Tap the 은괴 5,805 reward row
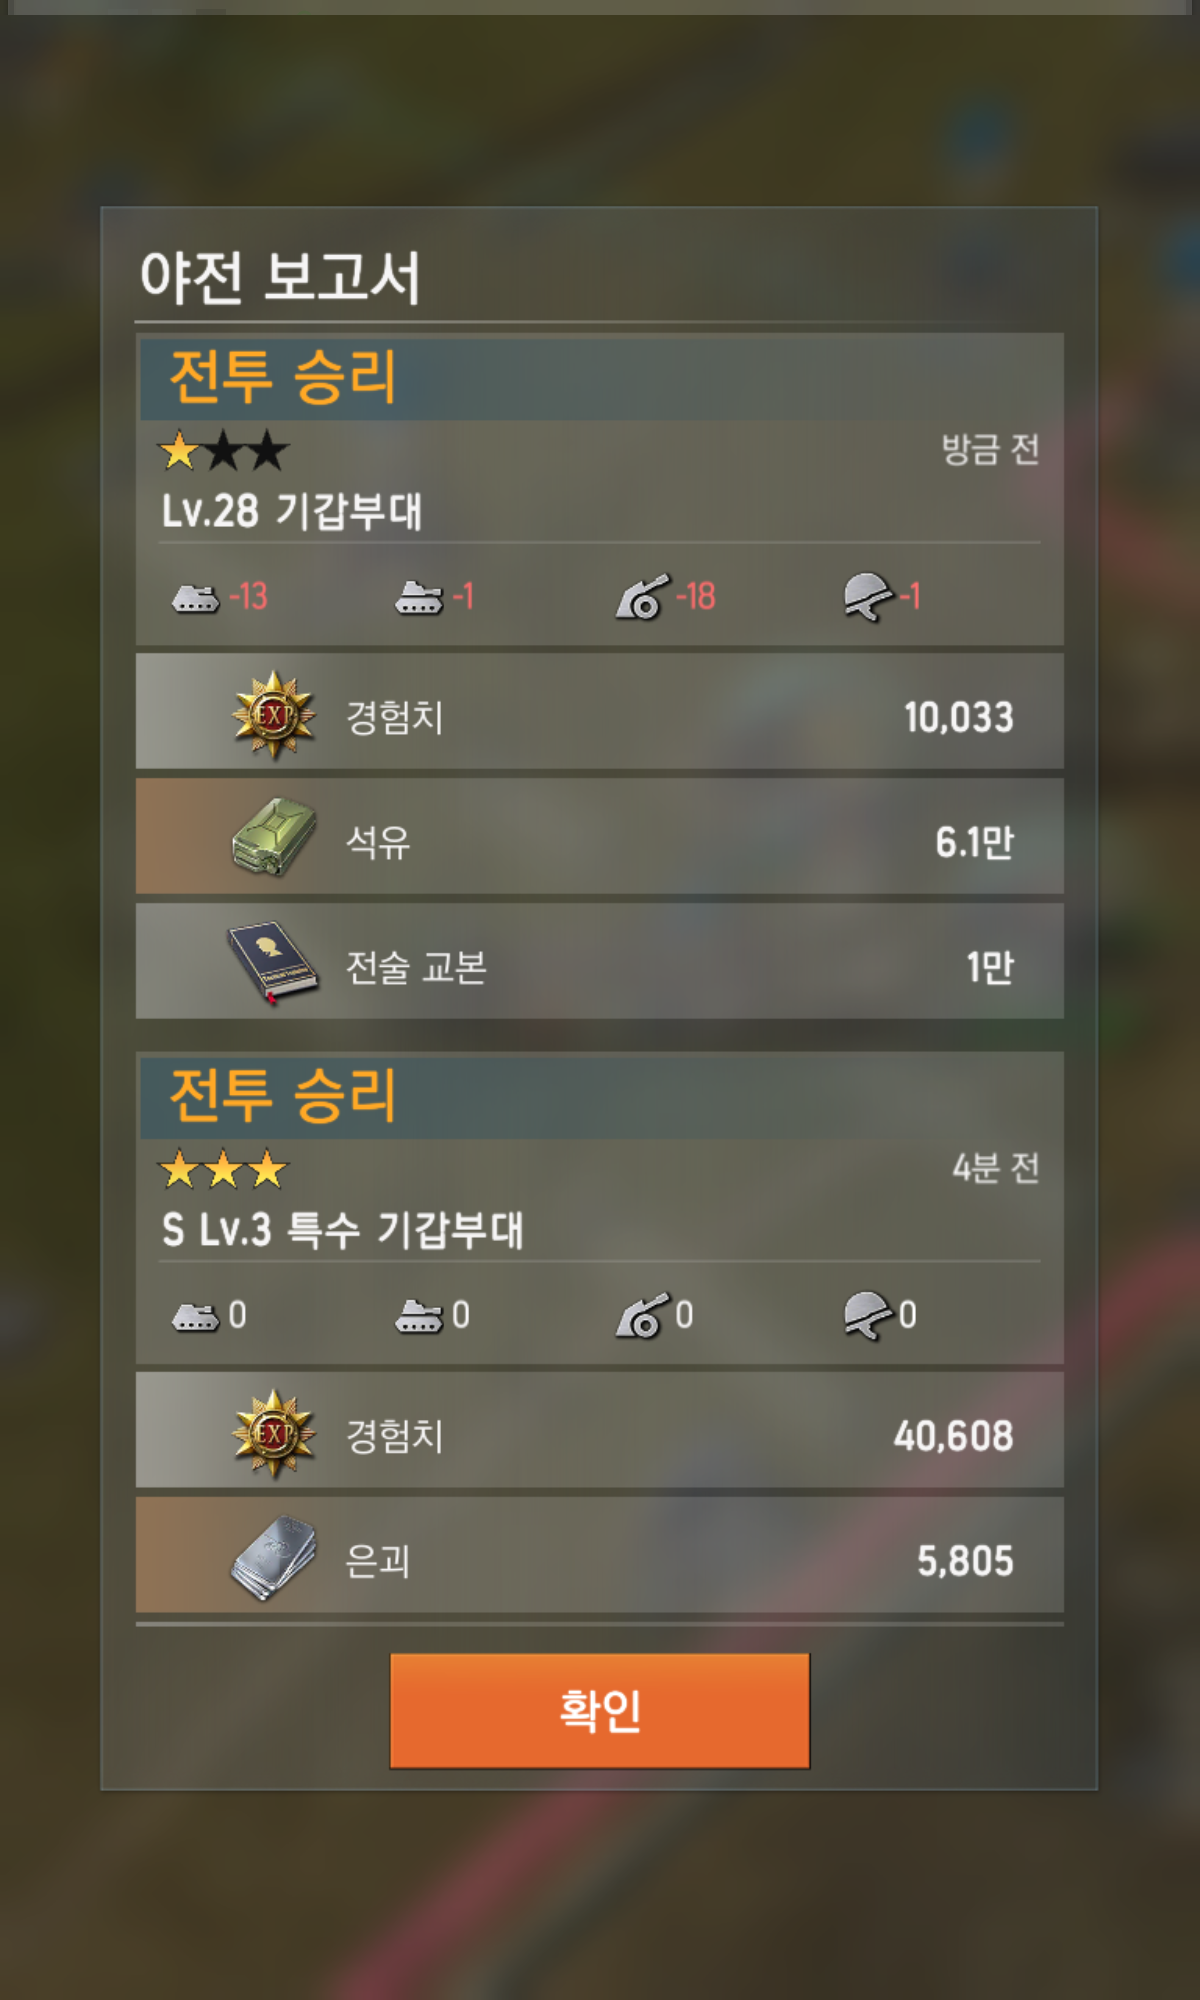This screenshot has height=2000, width=1200. click(600, 1558)
